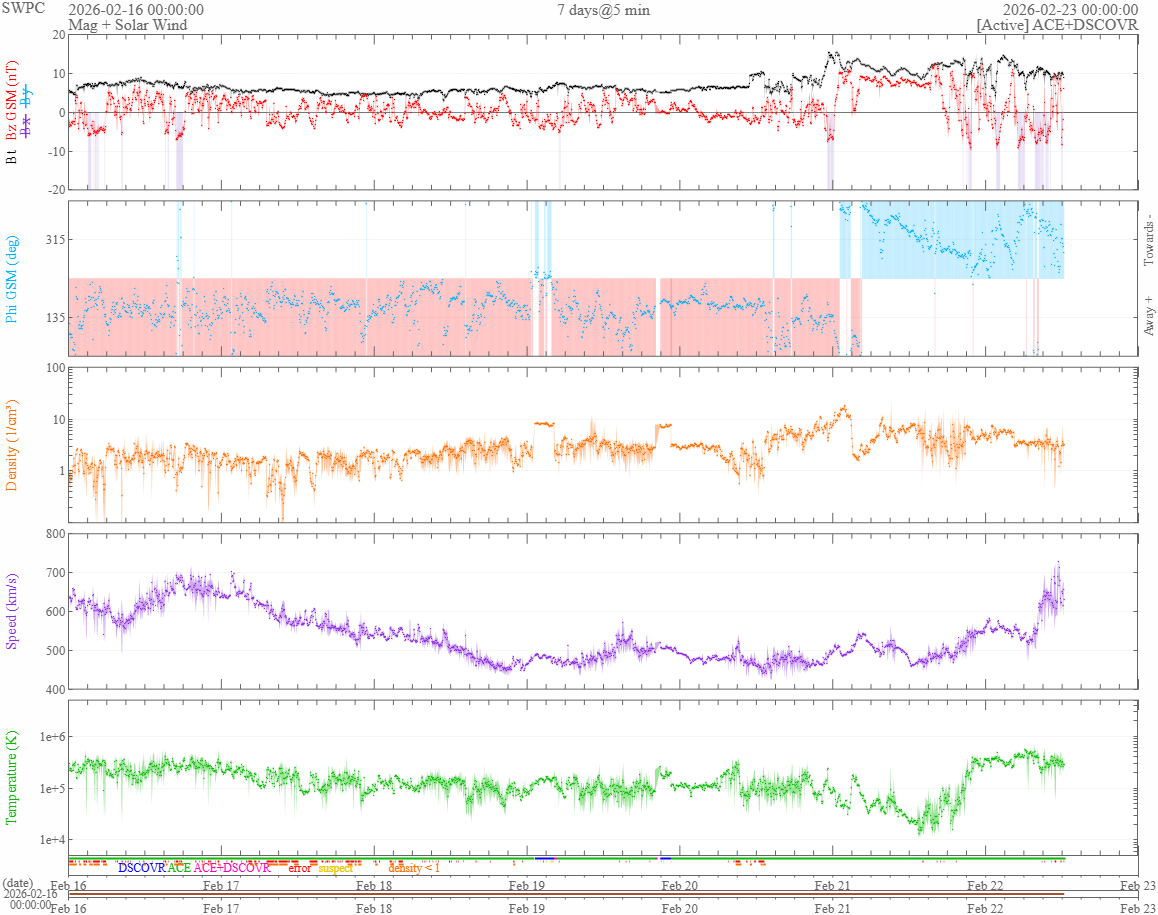Open the Mag + Solar Wind plot type menu
Image resolution: width=1158 pixels, height=915 pixels.
(128, 24)
